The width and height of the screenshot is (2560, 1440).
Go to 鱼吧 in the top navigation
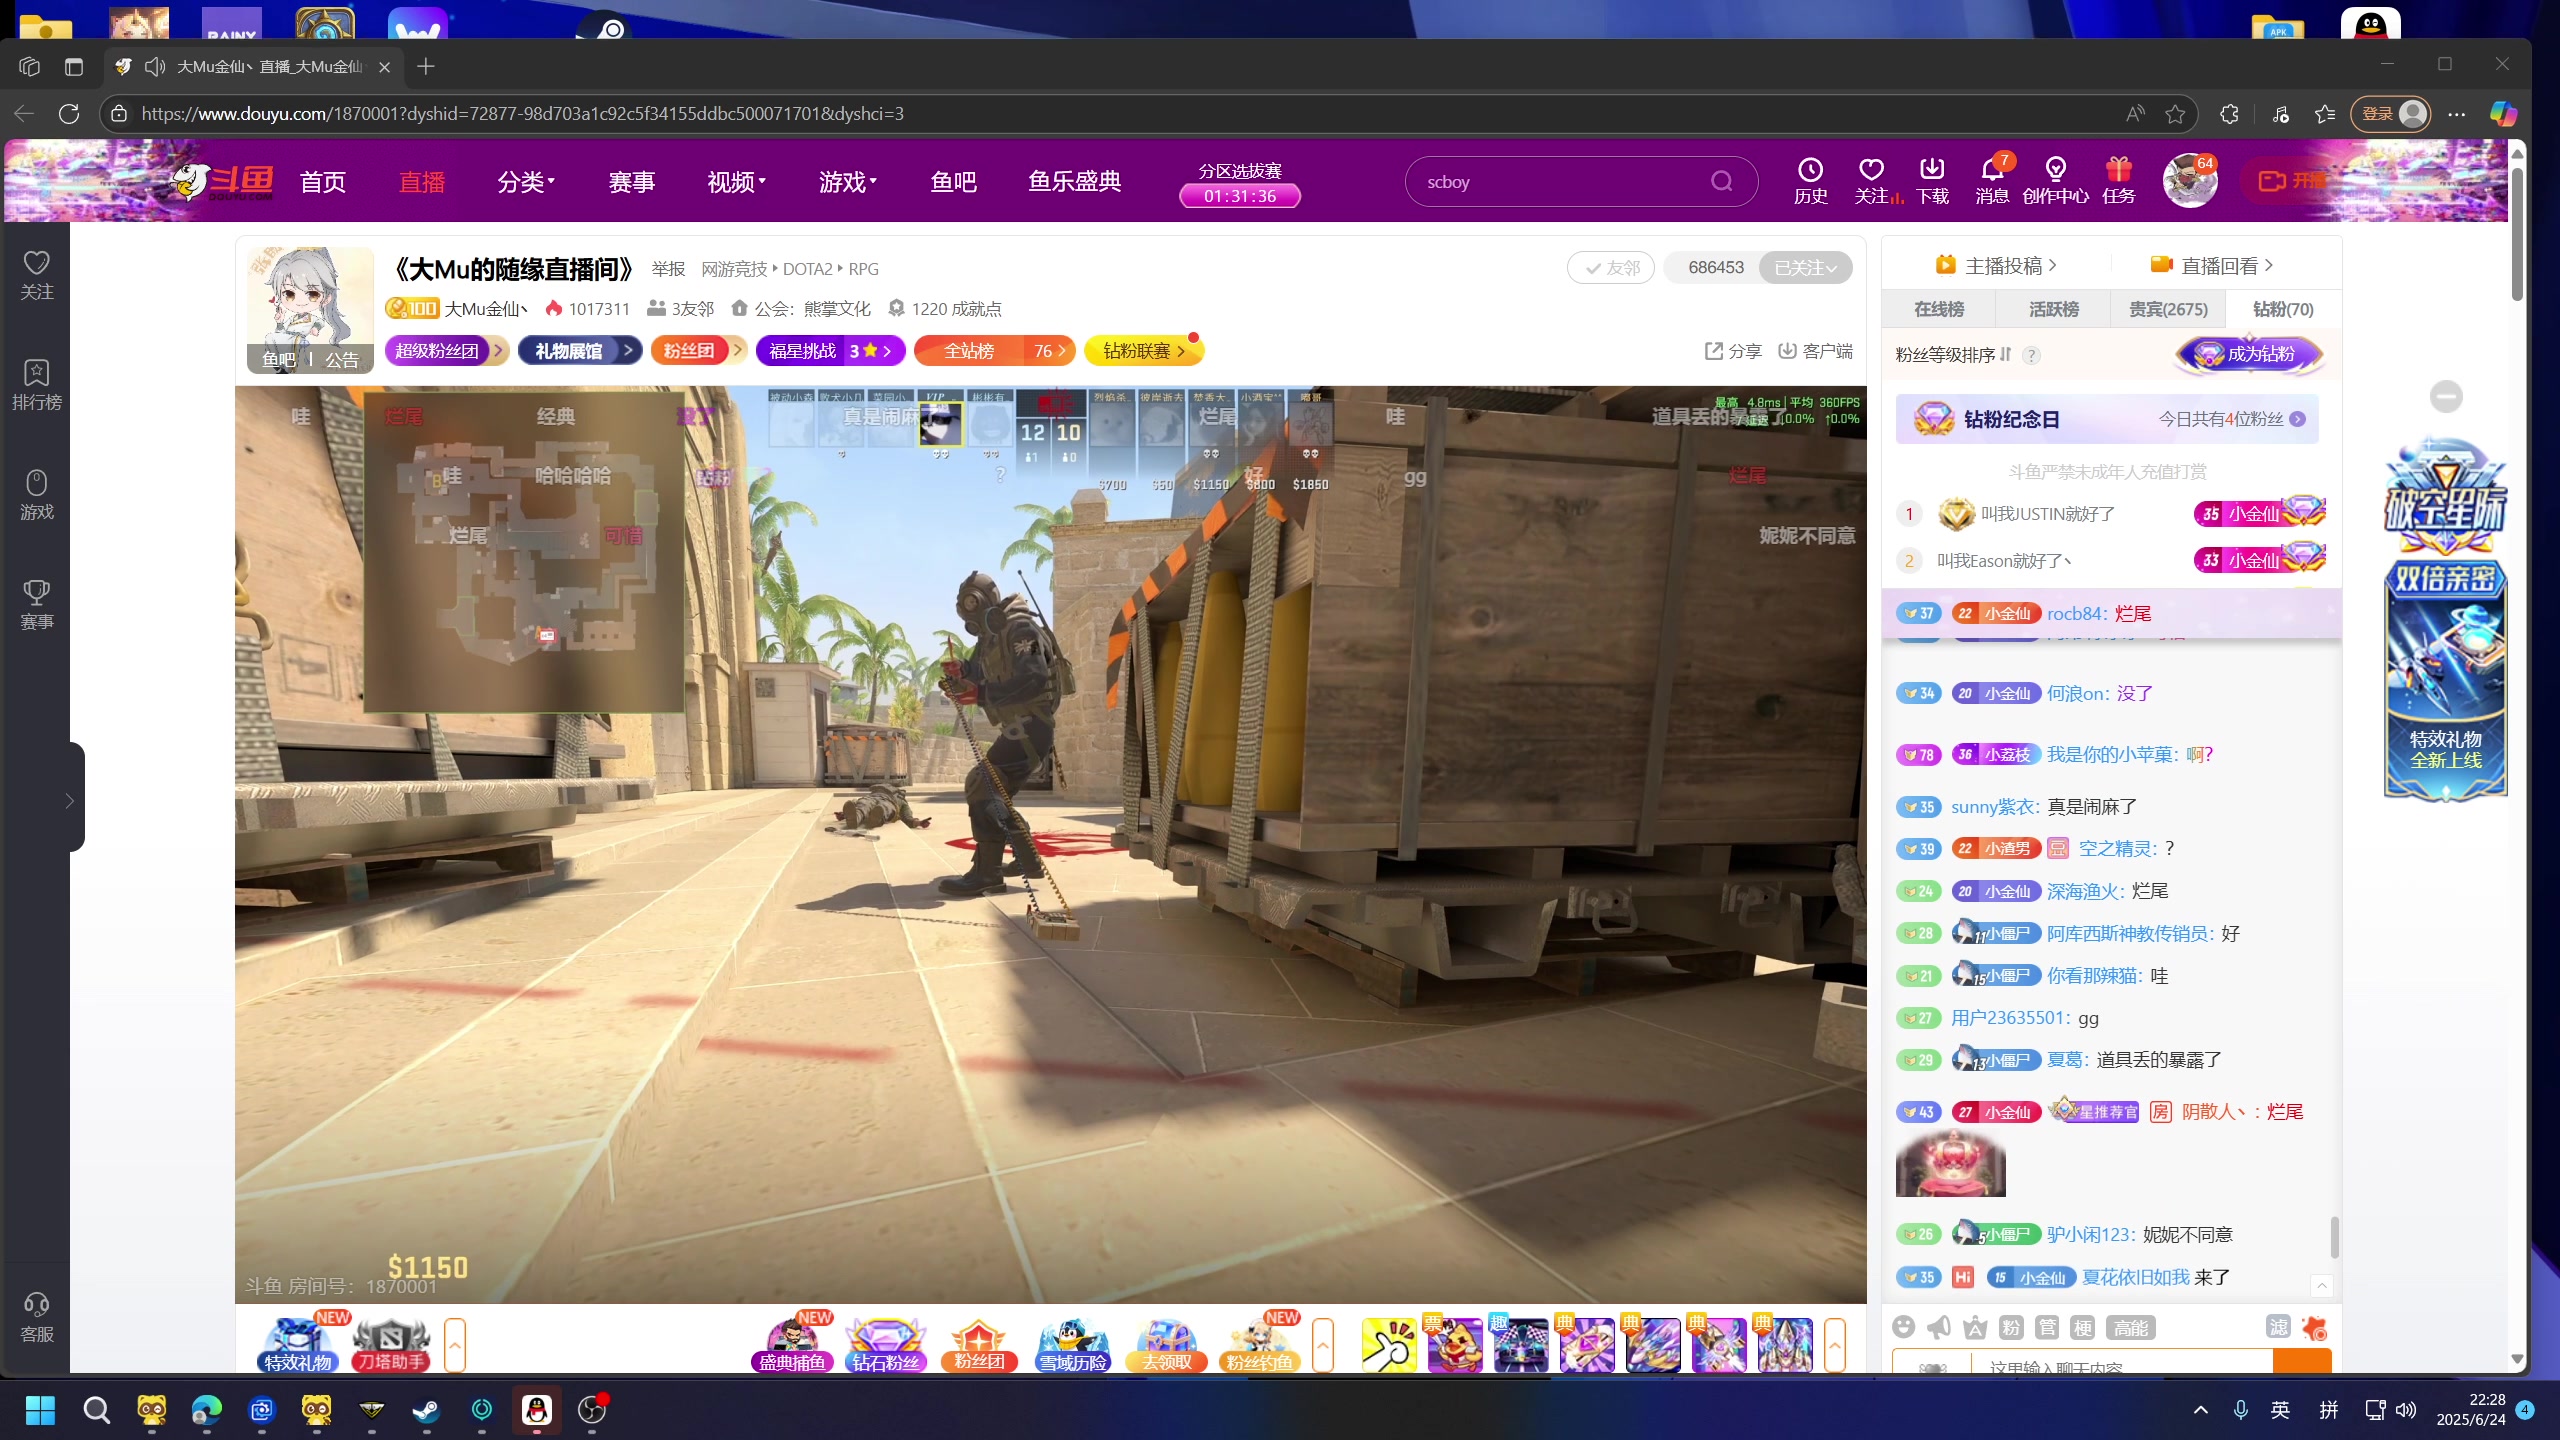pyautogui.click(x=953, y=182)
